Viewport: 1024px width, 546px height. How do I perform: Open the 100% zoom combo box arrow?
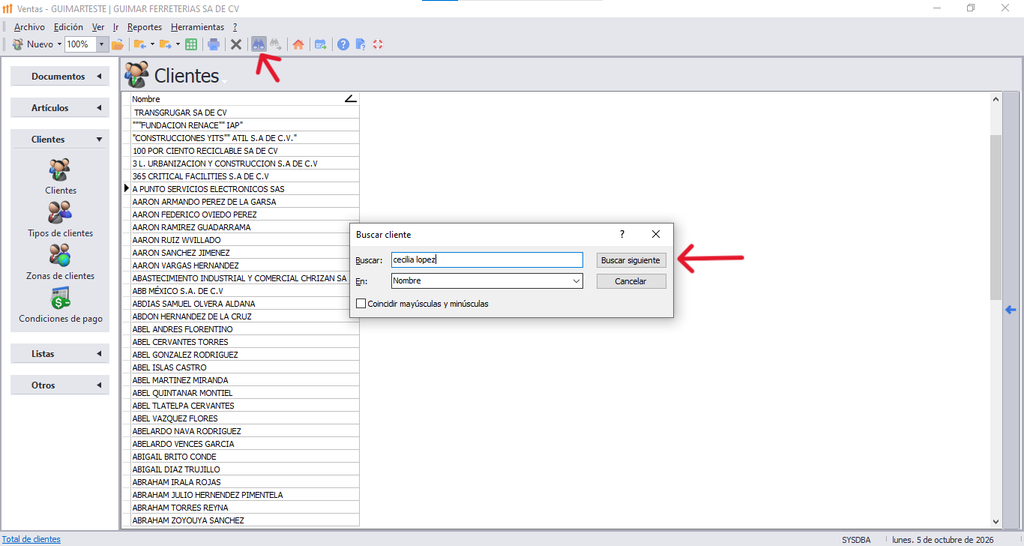[101, 44]
